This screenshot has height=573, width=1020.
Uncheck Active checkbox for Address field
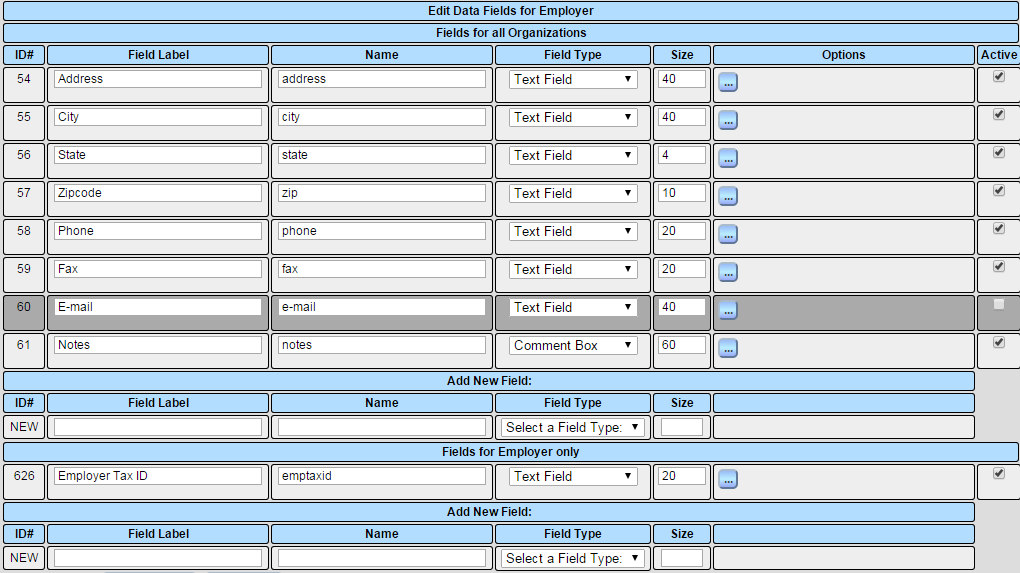coord(998,77)
